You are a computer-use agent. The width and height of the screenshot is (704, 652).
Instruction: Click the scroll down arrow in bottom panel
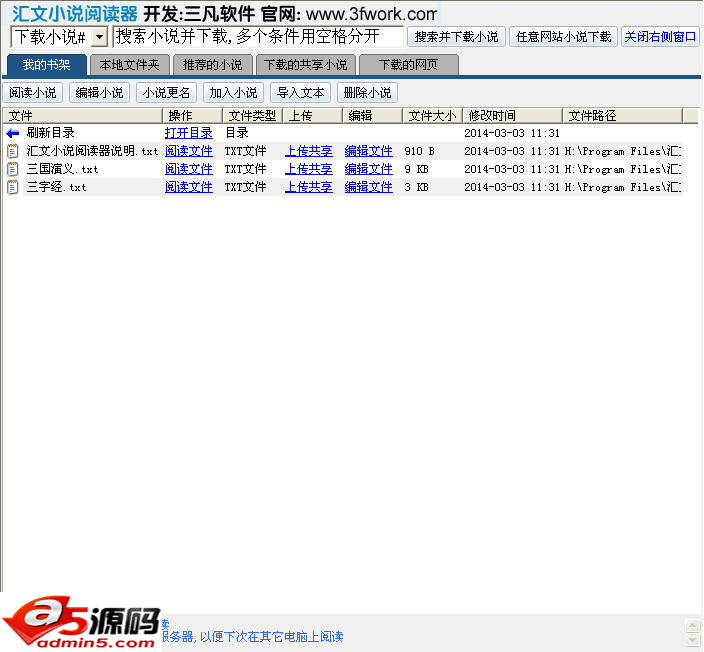click(693, 639)
